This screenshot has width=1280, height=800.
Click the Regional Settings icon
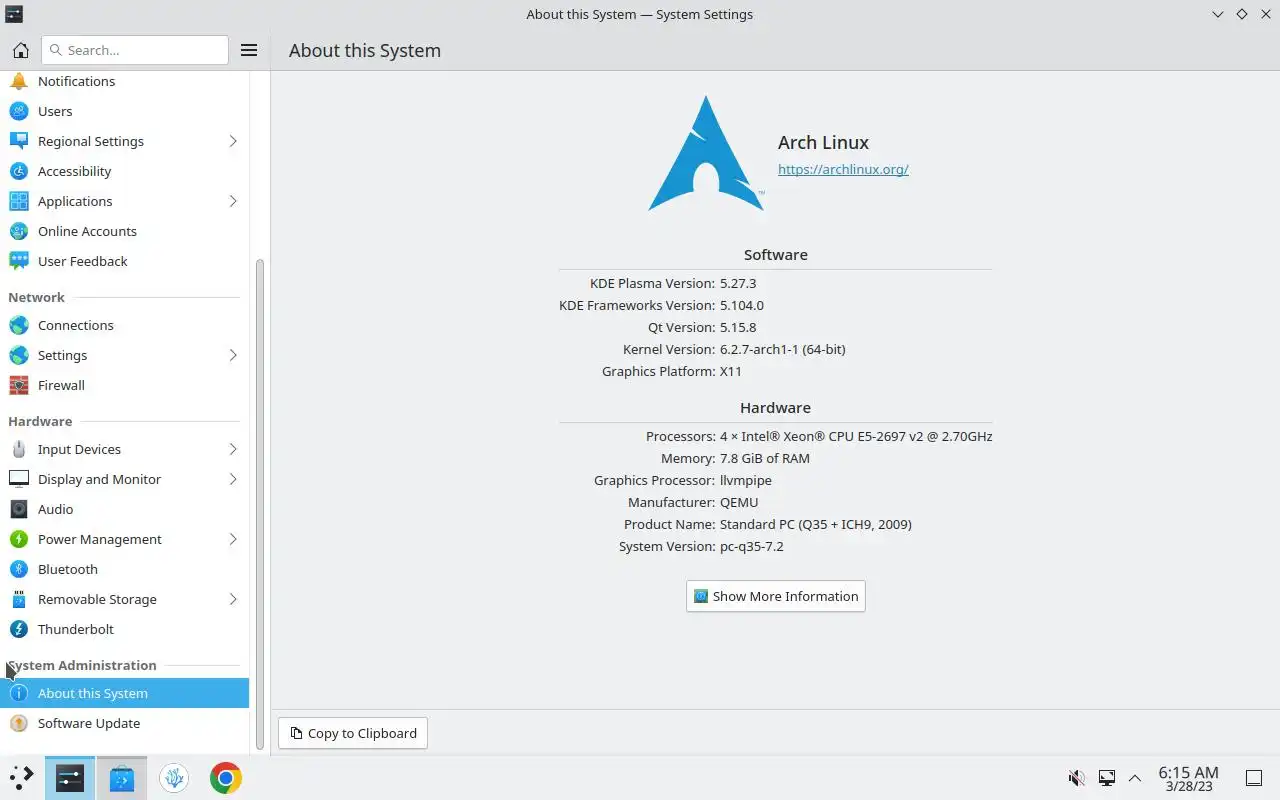(18, 141)
